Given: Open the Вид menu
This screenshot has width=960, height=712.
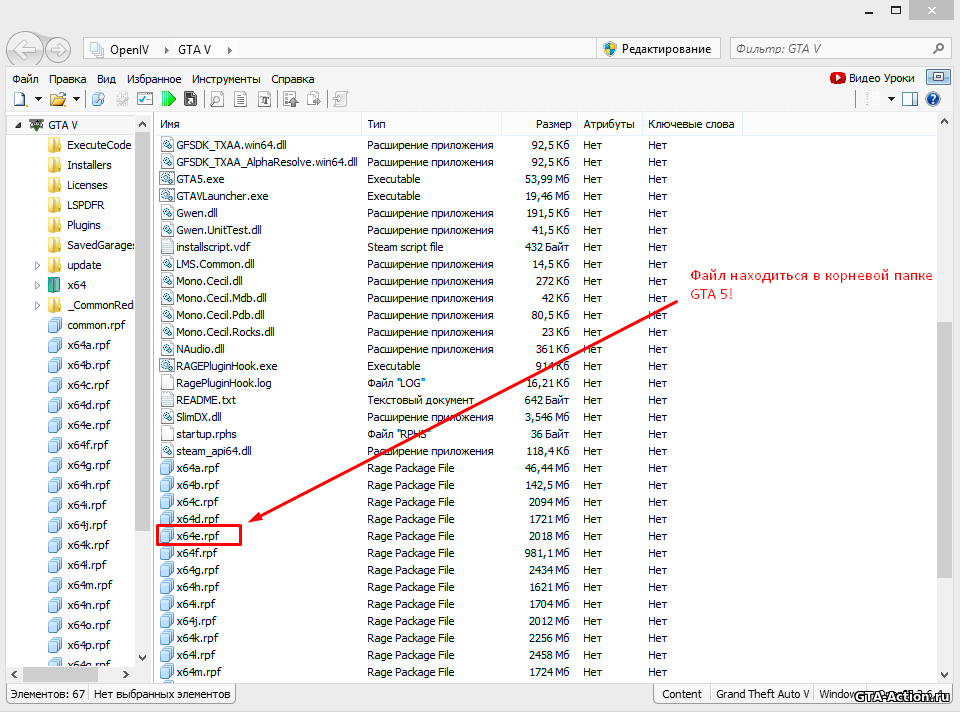Looking at the screenshot, I should [106, 79].
